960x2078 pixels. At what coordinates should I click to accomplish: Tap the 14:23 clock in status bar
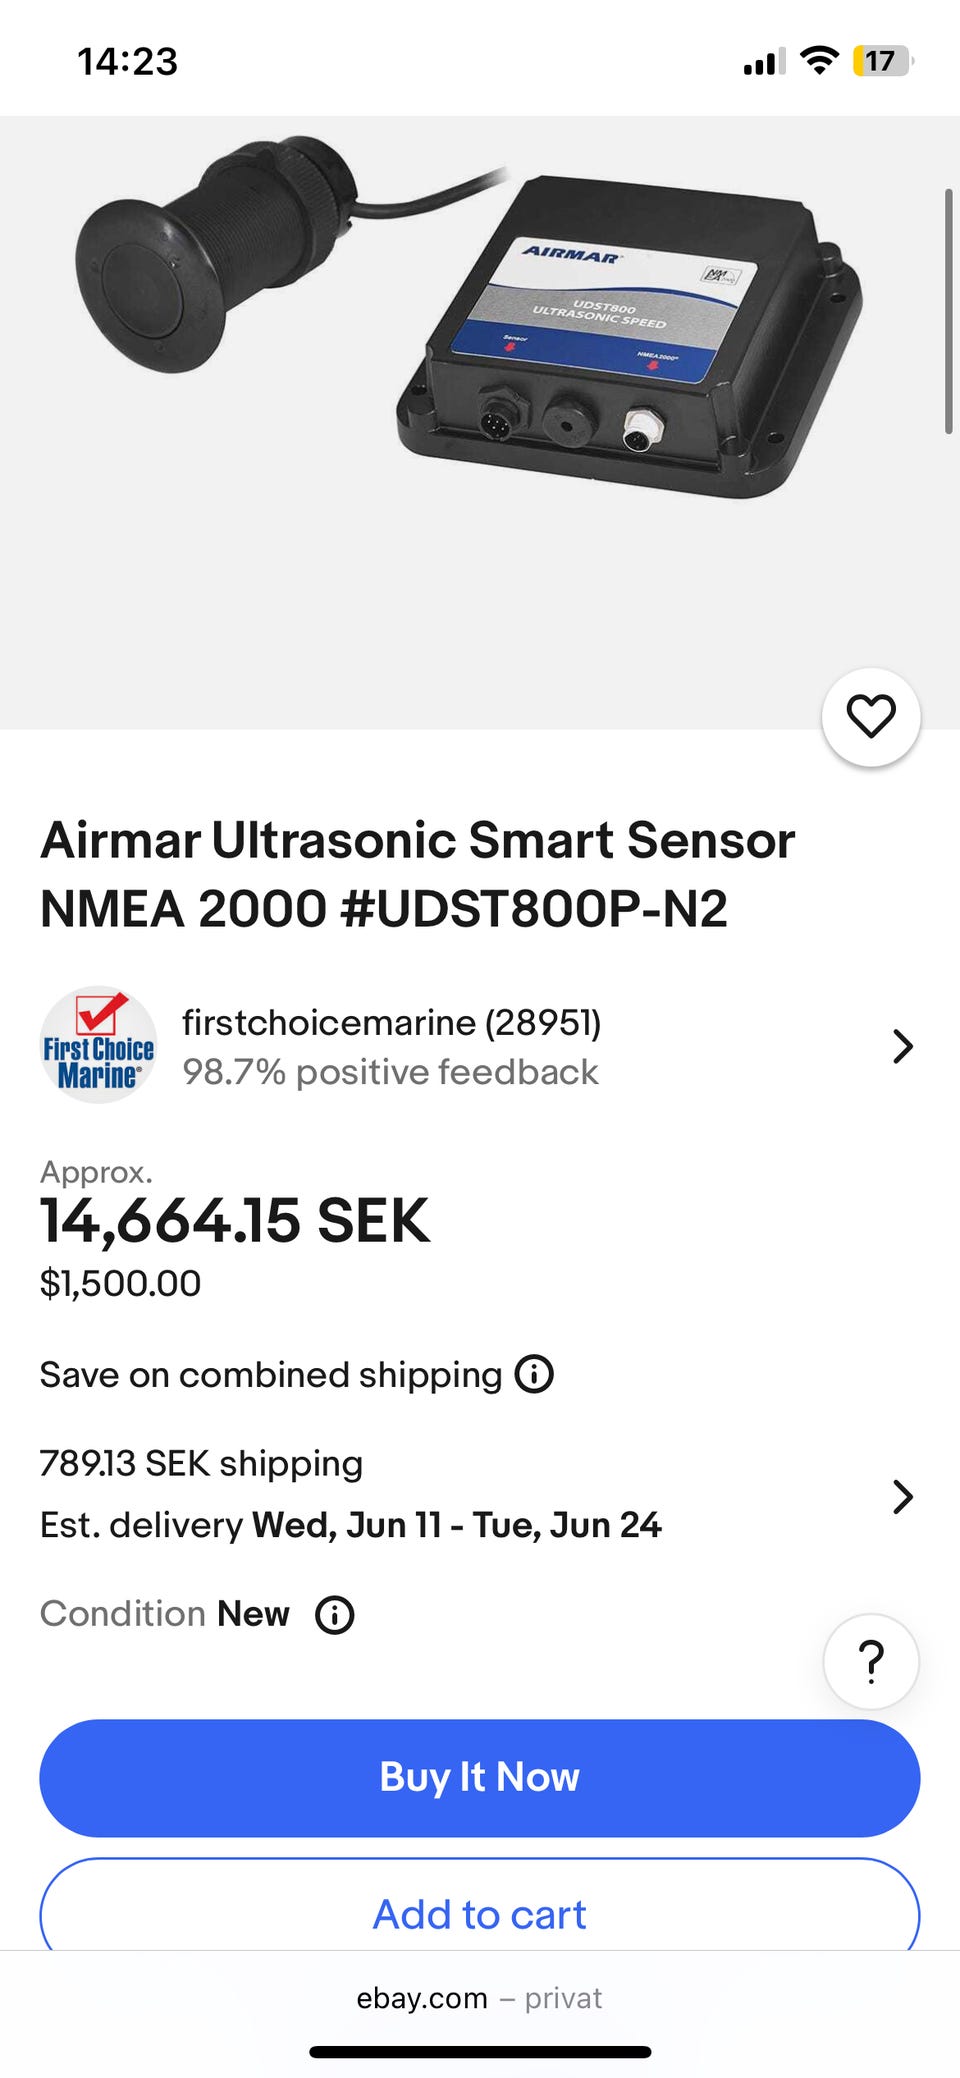pyautogui.click(x=128, y=62)
